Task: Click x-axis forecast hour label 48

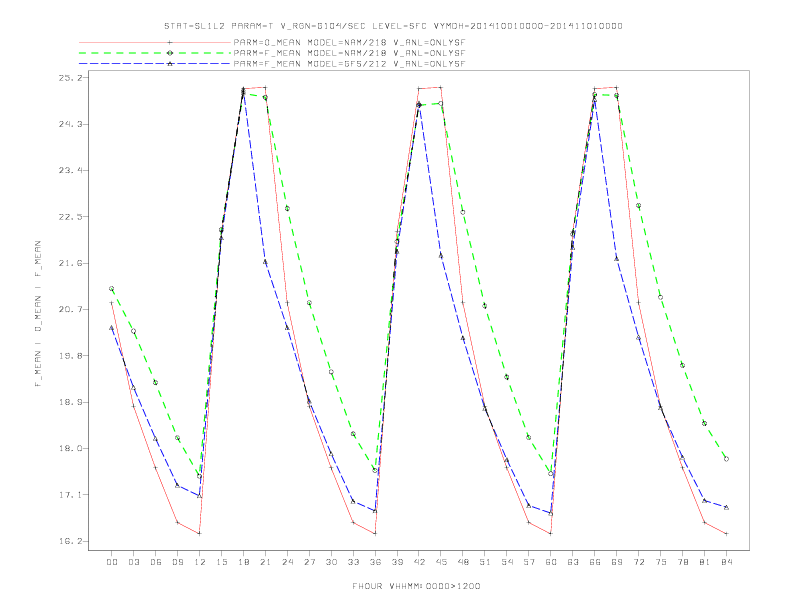Action: pos(463,562)
